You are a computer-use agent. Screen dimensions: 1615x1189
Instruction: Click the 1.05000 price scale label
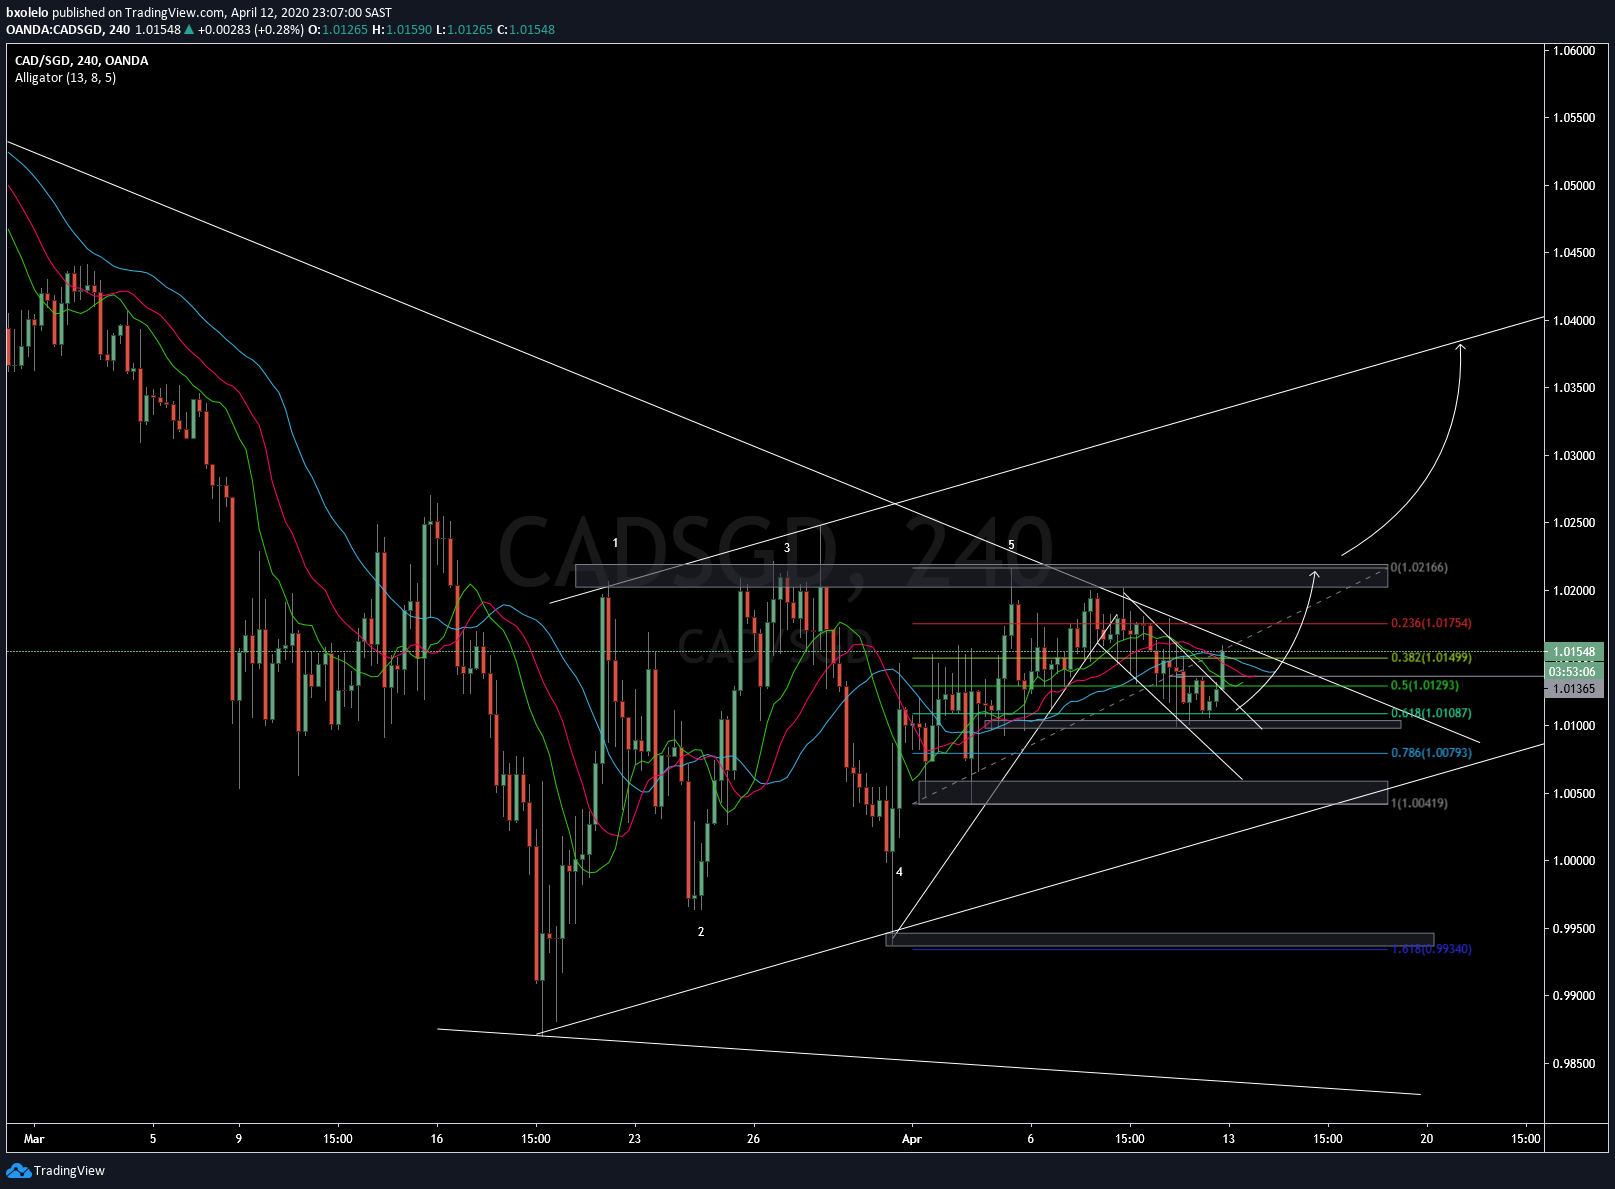pyautogui.click(x=1574, y=185)
